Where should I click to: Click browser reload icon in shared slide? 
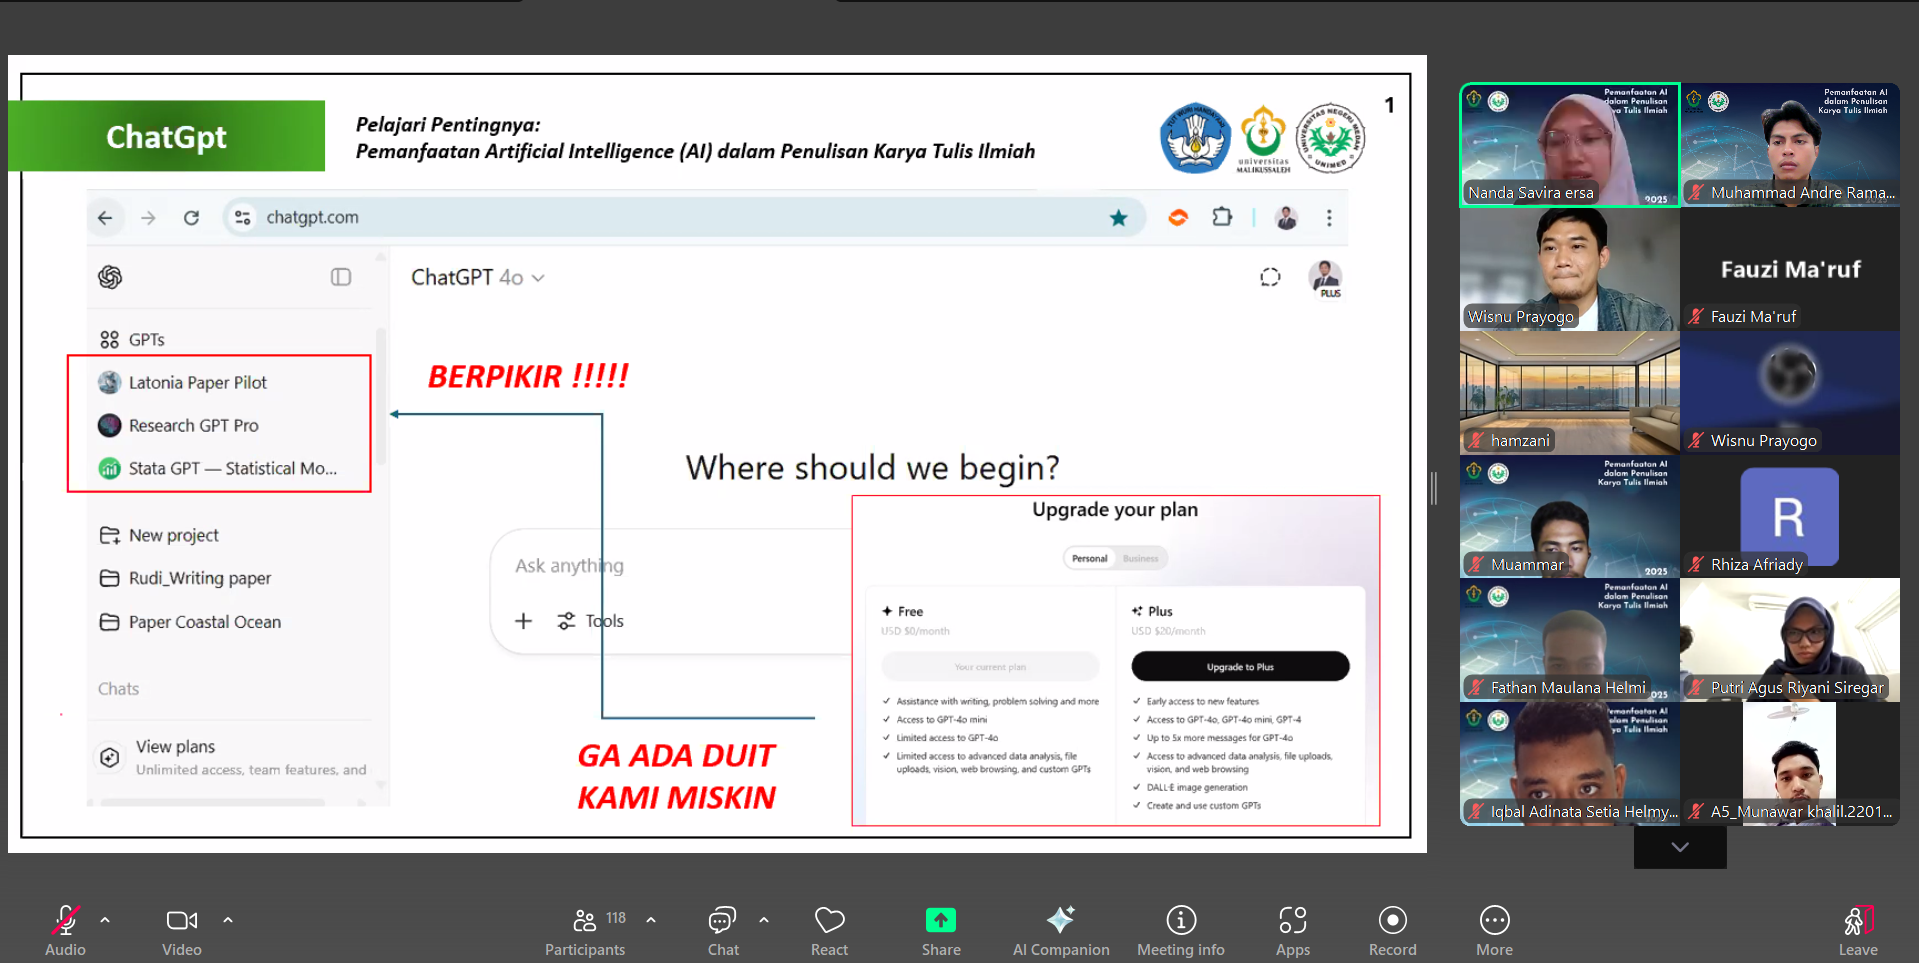pos(191,217)
